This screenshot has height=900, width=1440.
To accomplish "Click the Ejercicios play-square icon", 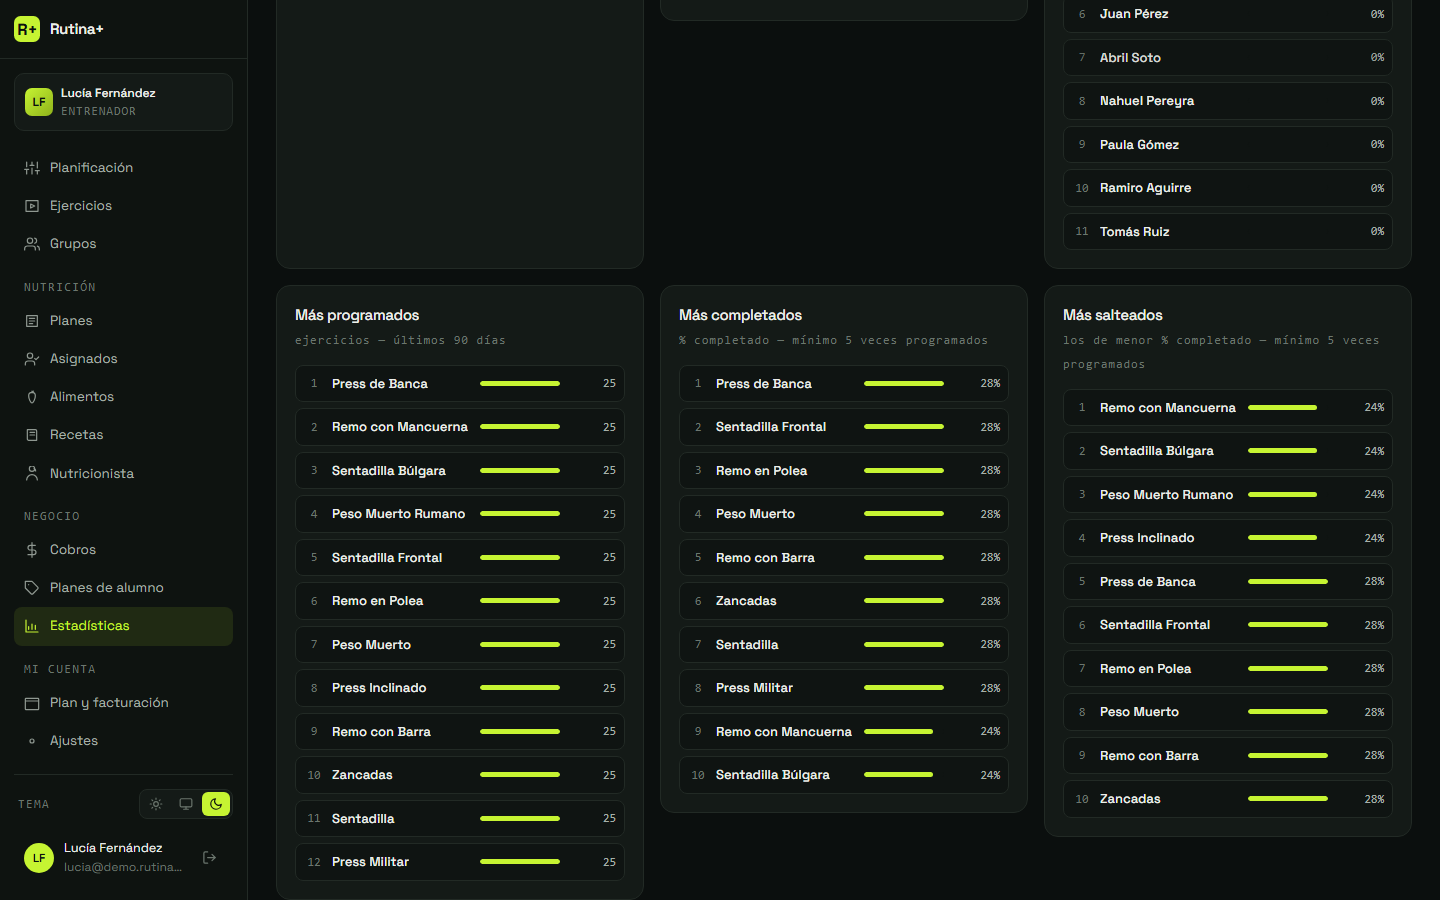I will [32, 206].
